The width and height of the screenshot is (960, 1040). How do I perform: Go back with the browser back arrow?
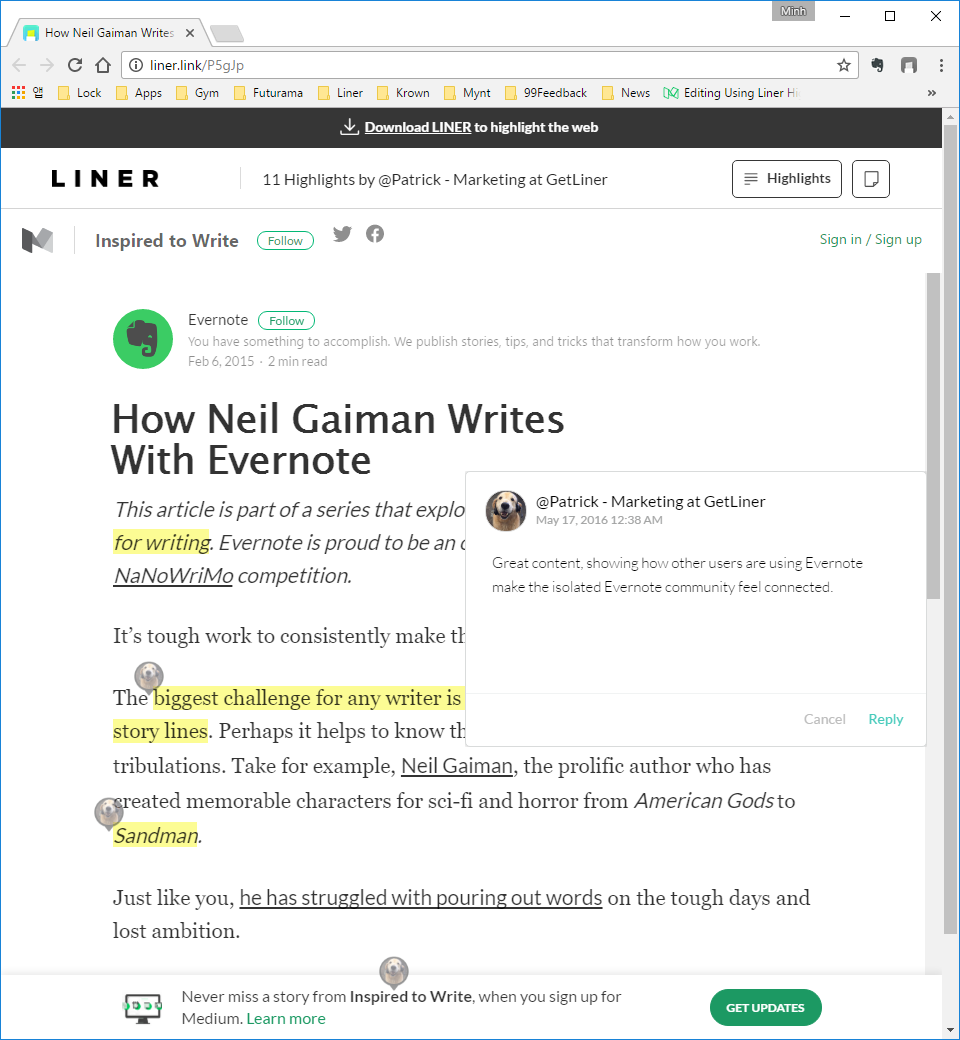coord(19,65)
